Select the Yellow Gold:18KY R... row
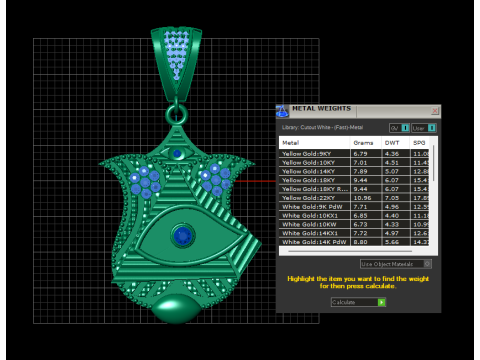This screenshot has width=480, height=360. click(x=354, y=189)
